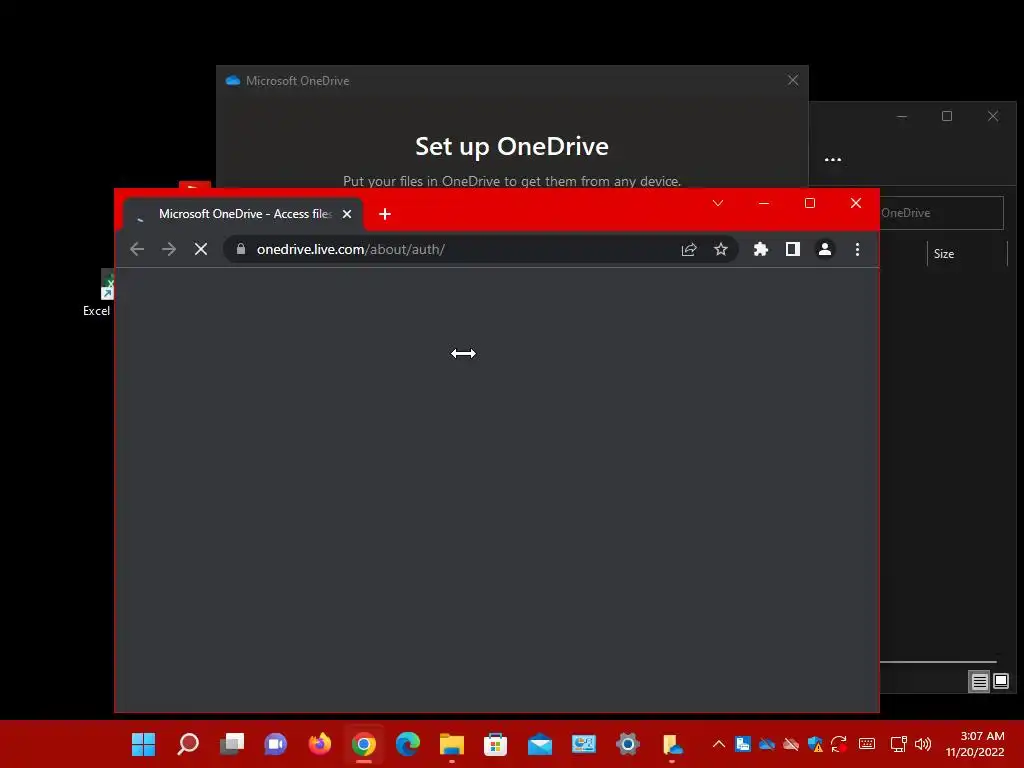1024x768 pixels.
Task: Open the network status tray icon
Action: click(x=899, y=744)
